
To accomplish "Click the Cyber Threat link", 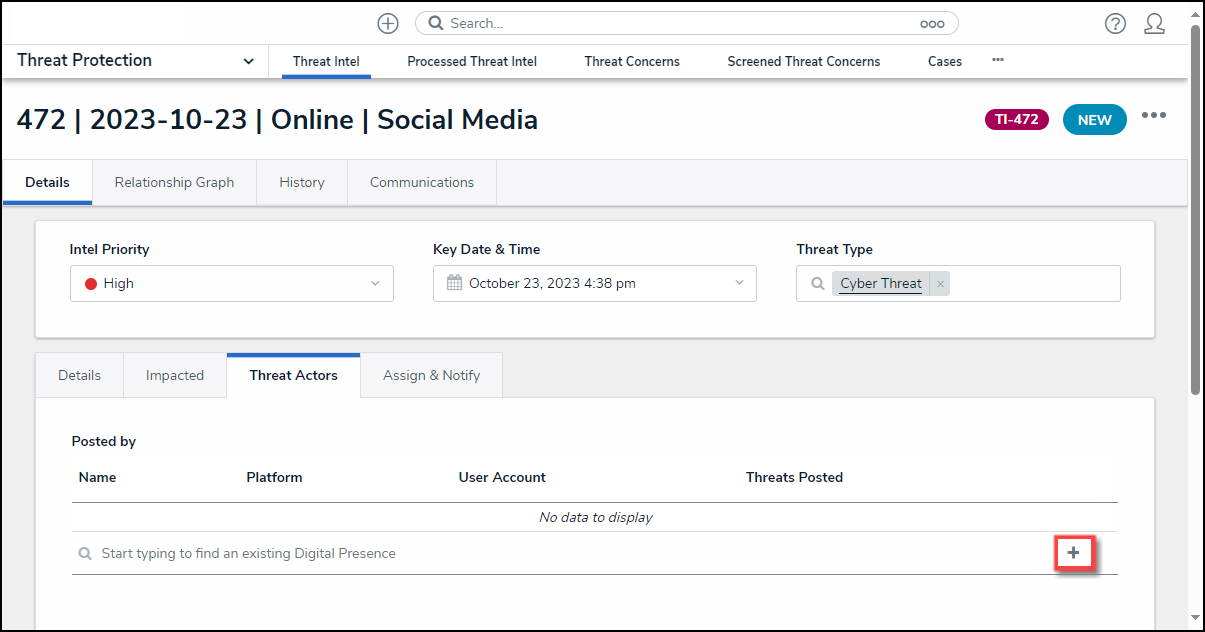I will (x=880, y=284).
